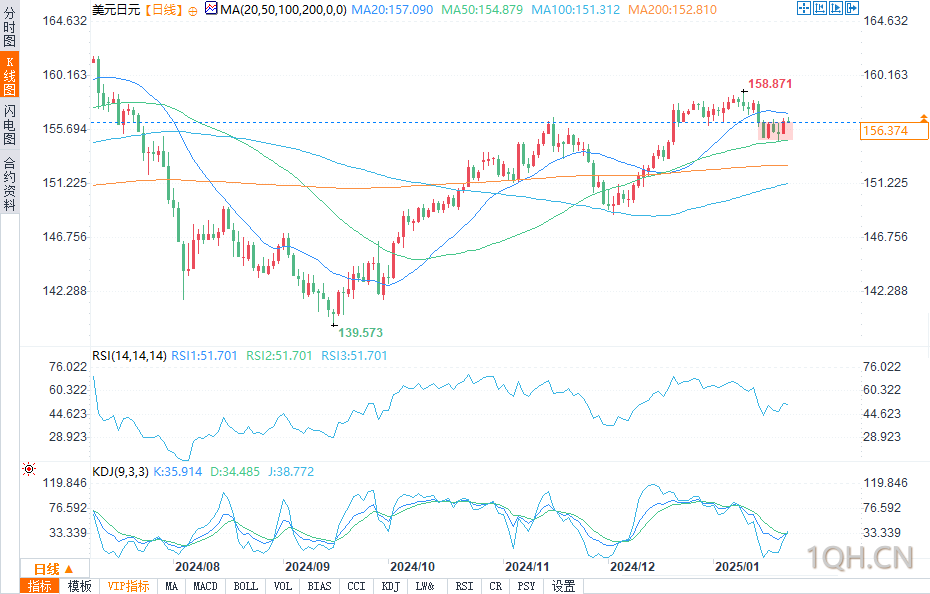Click the RSI2:51.701 value

[279, 356]
